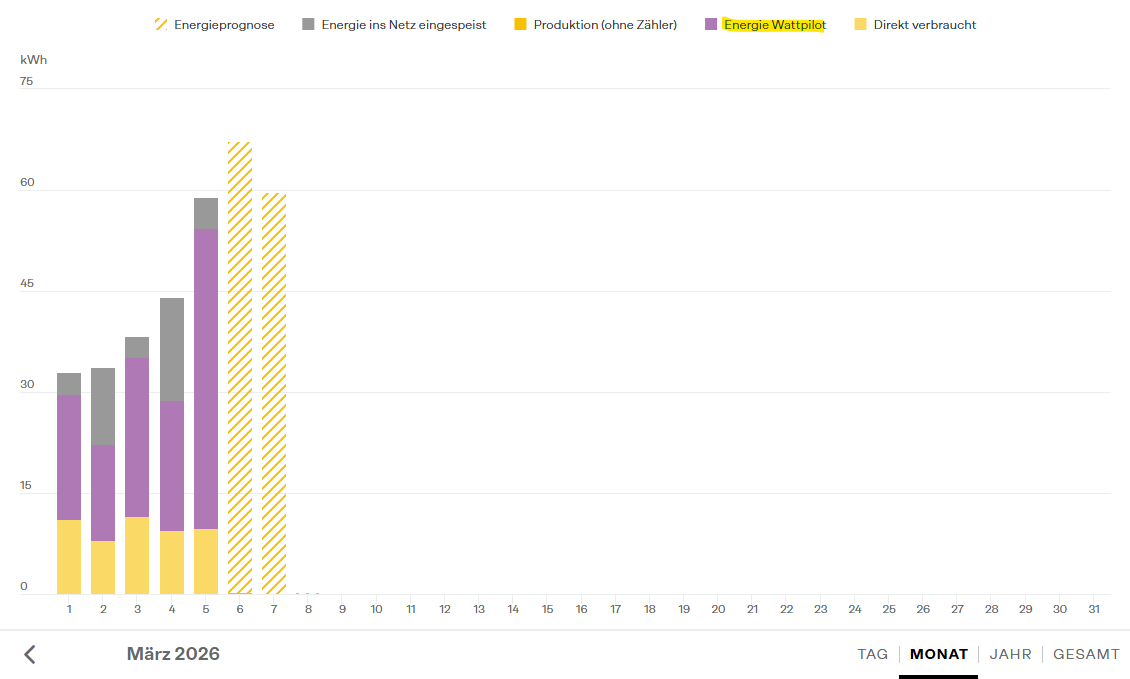
Task: Click the gray grid feed-in bar for day 4
Action: click(172, 349)
